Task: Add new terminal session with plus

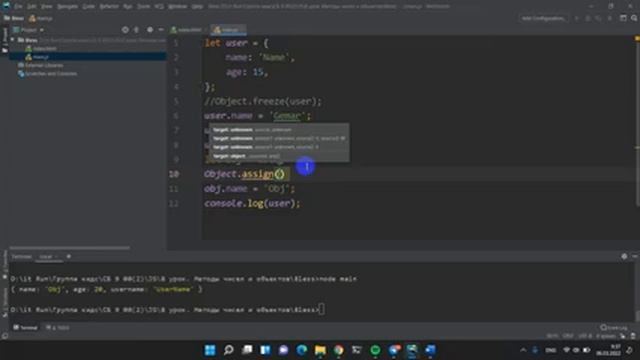Action: [69, 257]
